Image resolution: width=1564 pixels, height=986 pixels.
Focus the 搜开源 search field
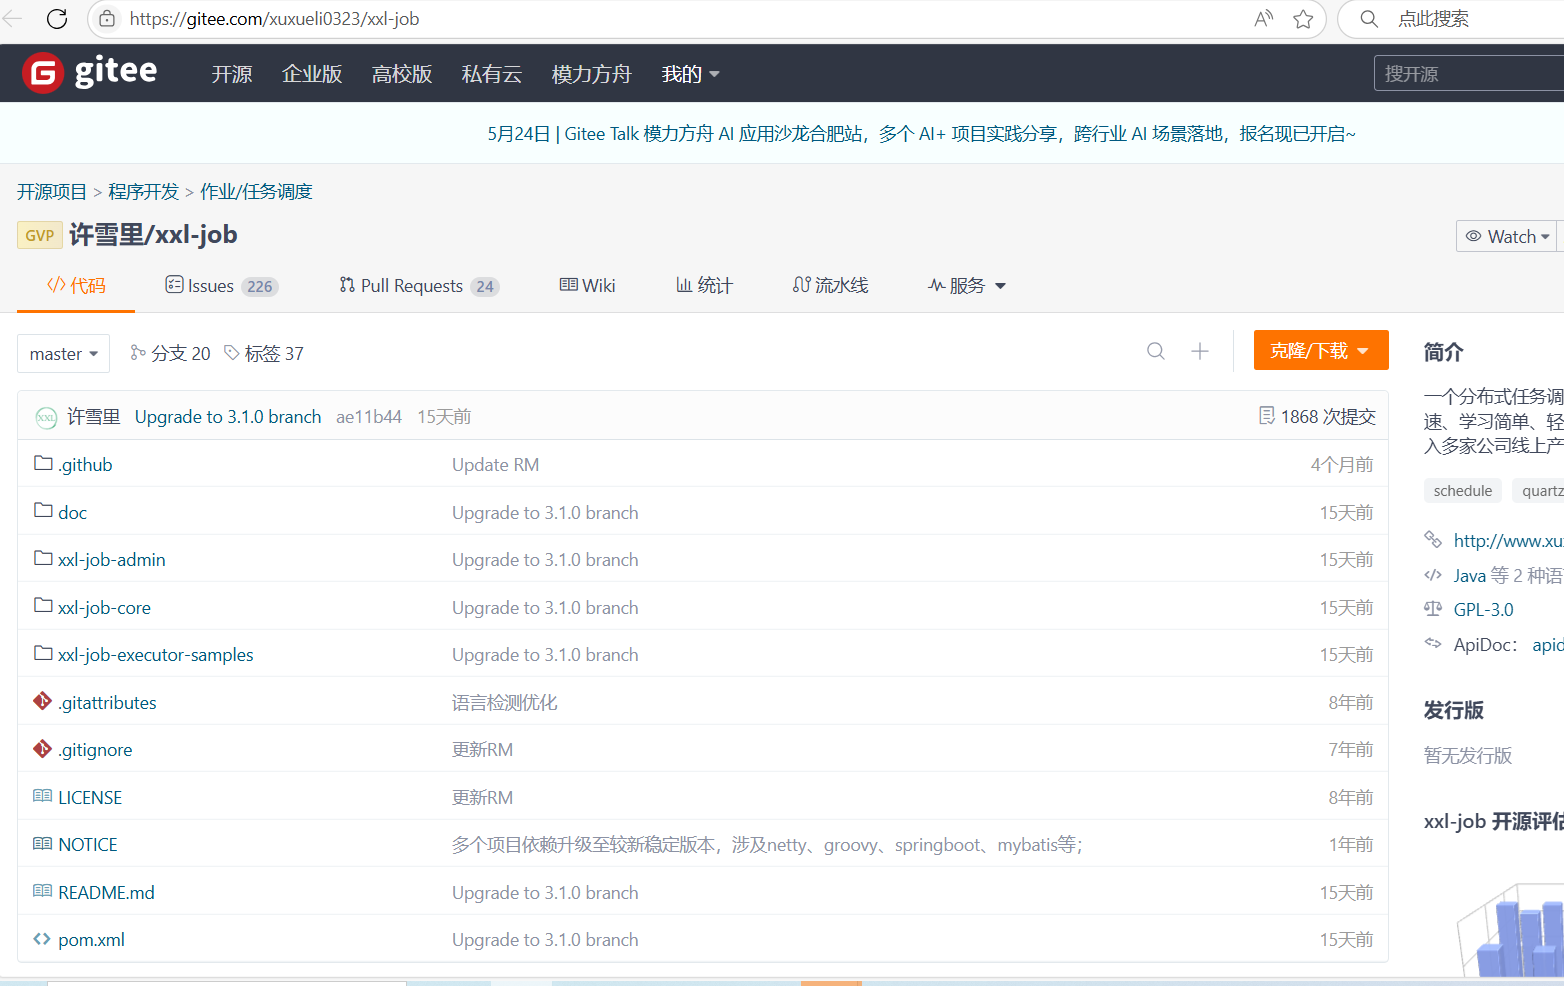[1469, 74]
